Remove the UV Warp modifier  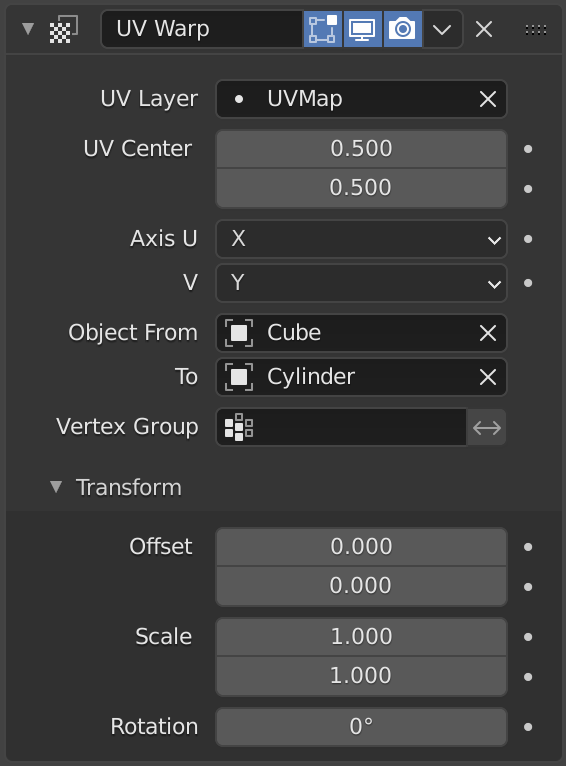tap(483, 30)
